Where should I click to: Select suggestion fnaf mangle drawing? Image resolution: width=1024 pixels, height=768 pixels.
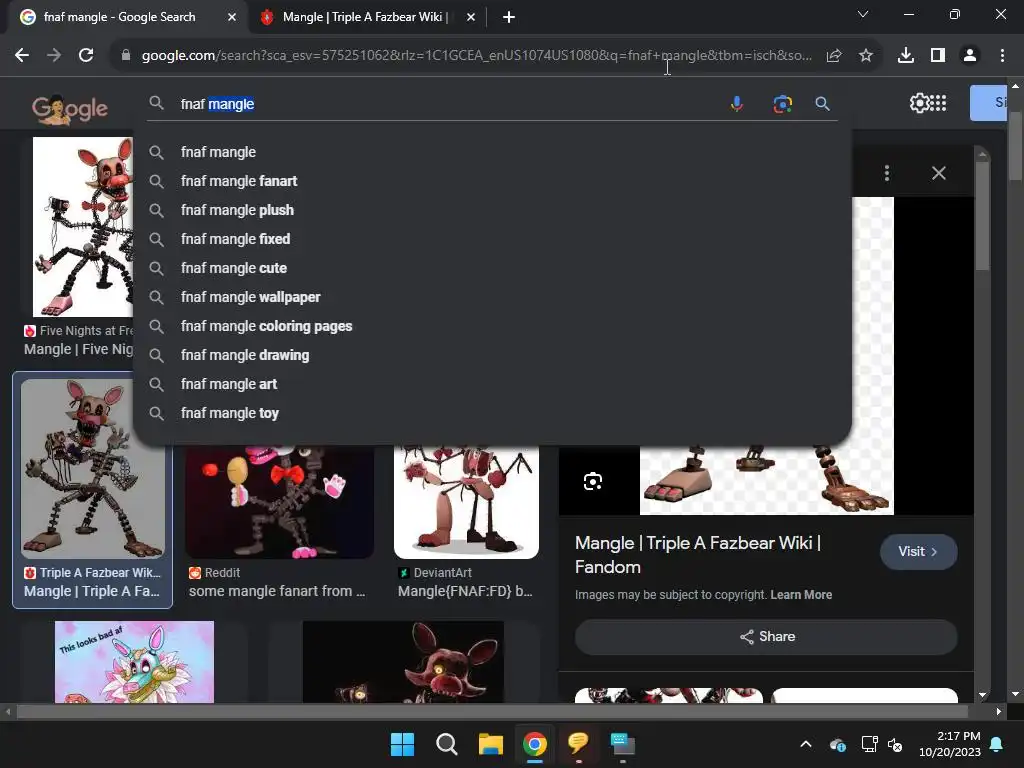click(x=492, y=355)
